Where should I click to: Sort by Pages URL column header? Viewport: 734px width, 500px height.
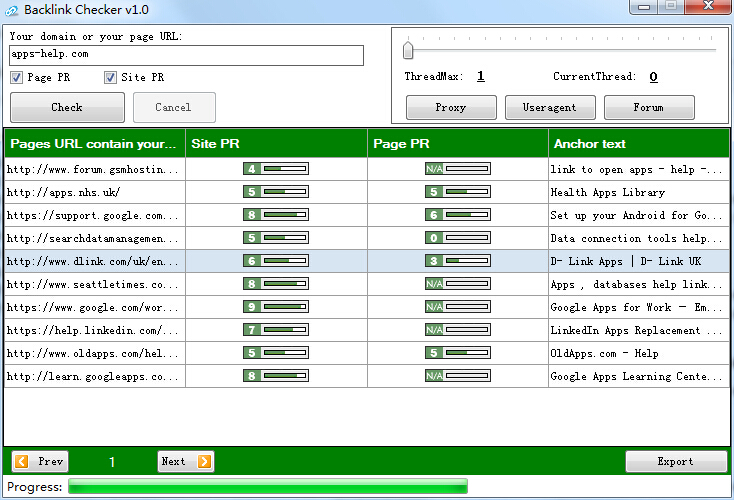[95, 143]
